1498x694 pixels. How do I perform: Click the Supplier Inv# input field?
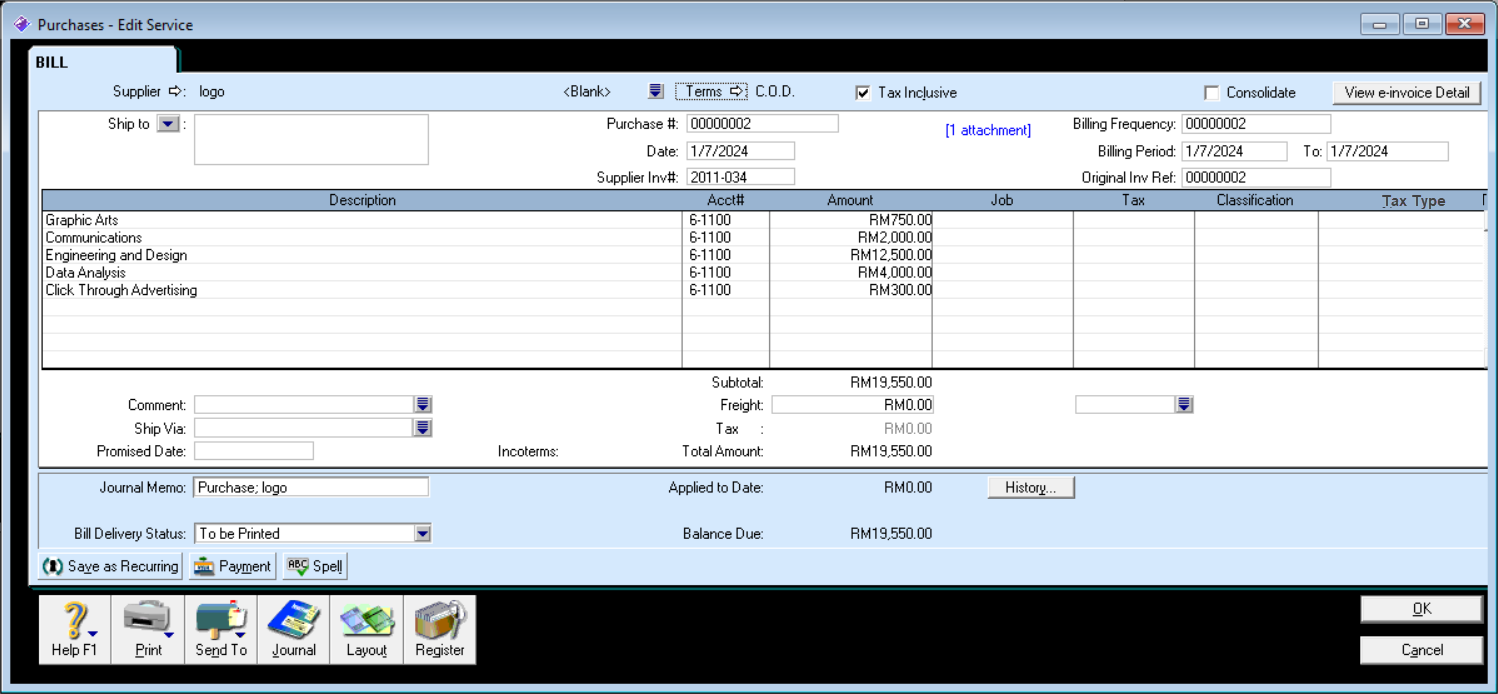click(x=740, y=177)
